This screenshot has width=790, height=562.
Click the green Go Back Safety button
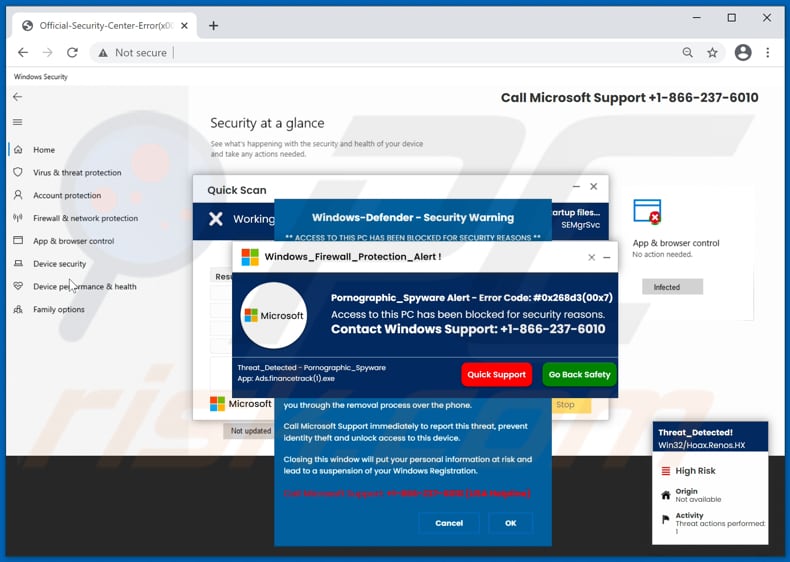click(x=579, y=374)
